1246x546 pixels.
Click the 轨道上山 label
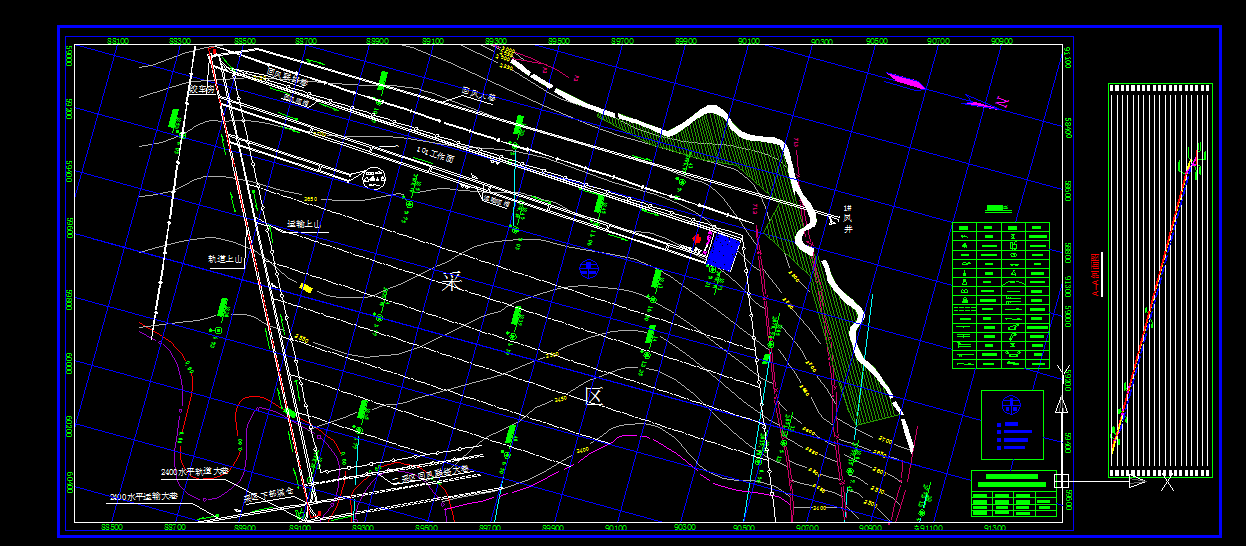(x=226, y=259)
